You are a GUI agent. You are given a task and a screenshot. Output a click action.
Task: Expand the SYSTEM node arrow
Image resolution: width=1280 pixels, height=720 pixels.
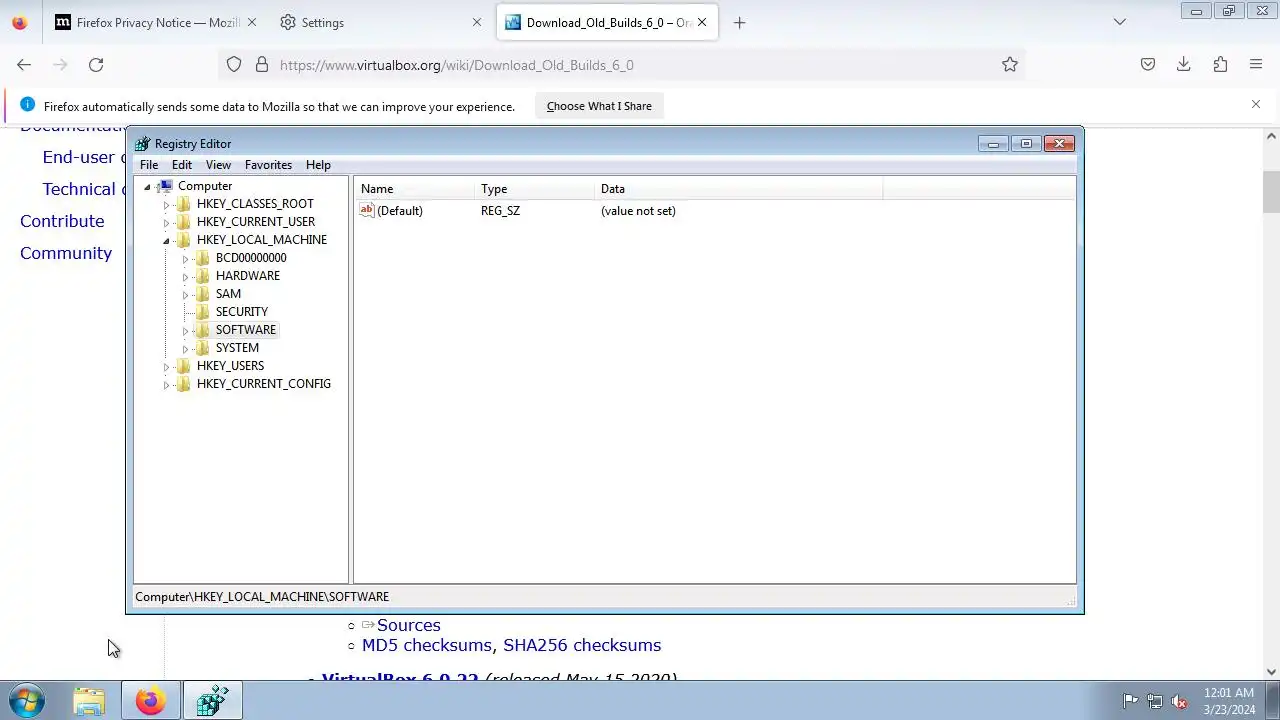coord(185,349)
